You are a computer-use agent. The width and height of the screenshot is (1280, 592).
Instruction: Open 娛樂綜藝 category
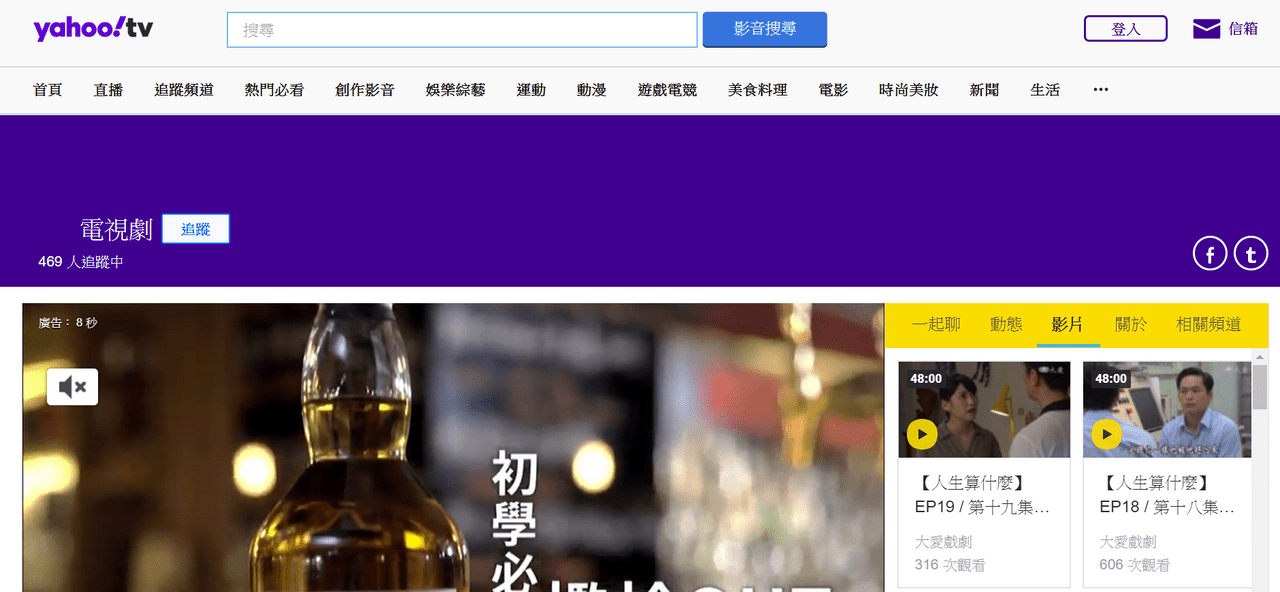point(455,90)
